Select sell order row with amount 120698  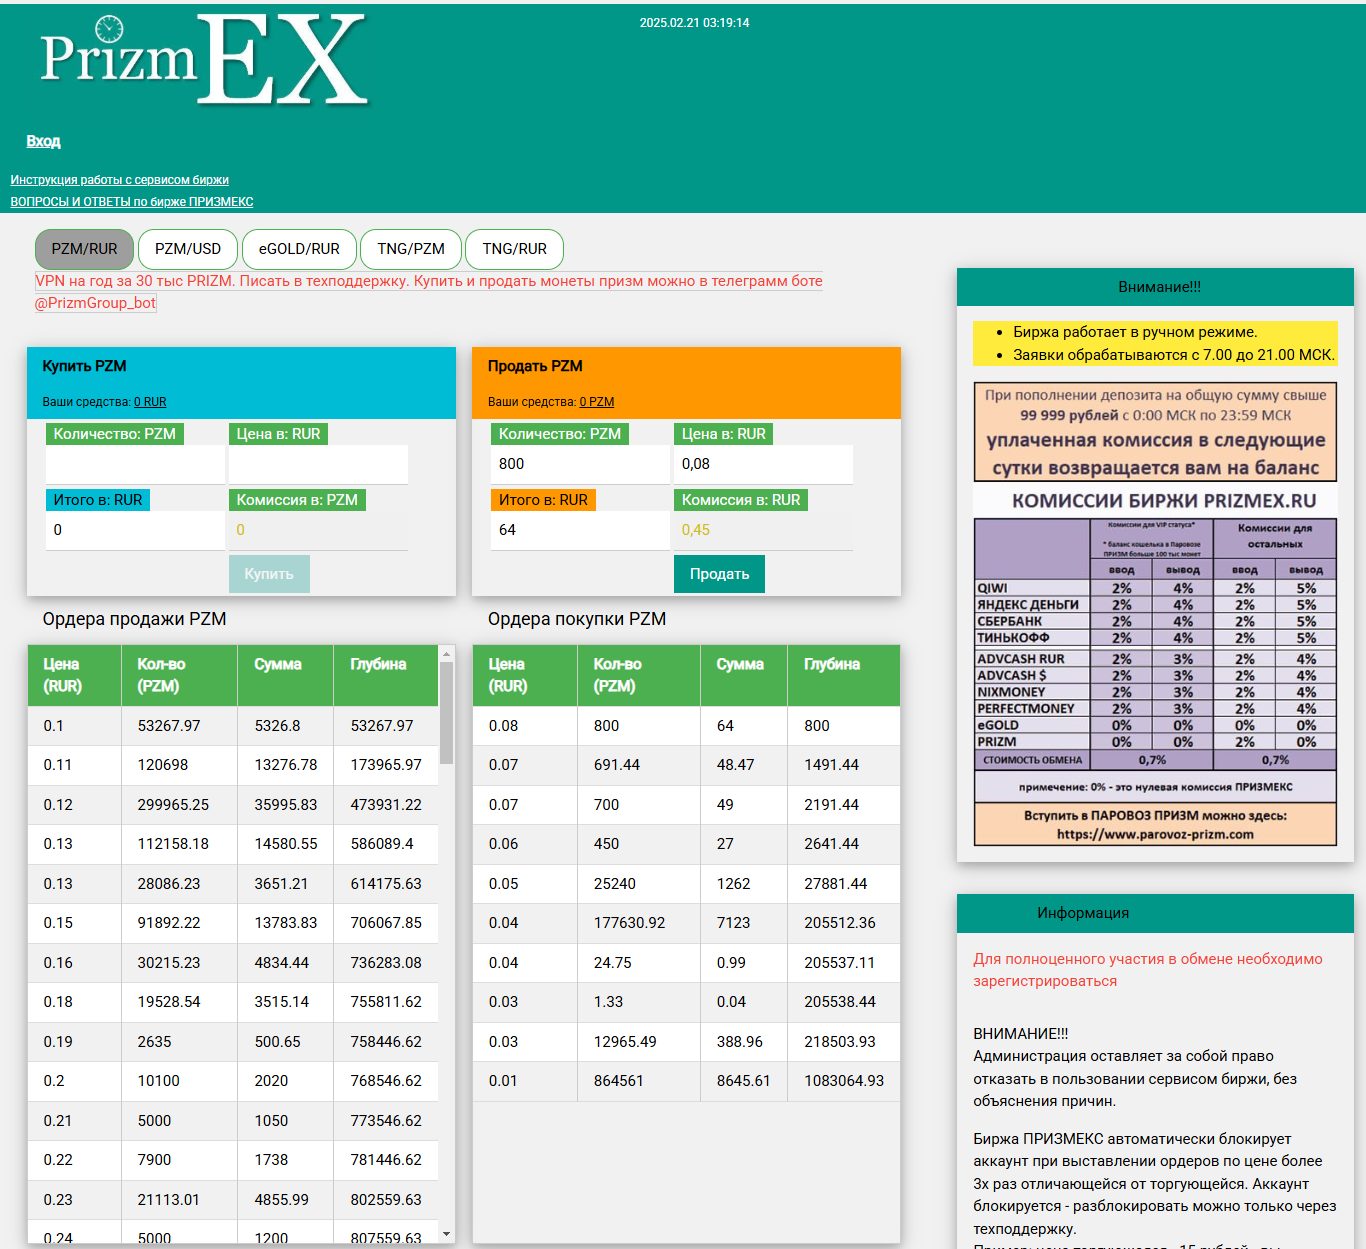coord(233,765)
